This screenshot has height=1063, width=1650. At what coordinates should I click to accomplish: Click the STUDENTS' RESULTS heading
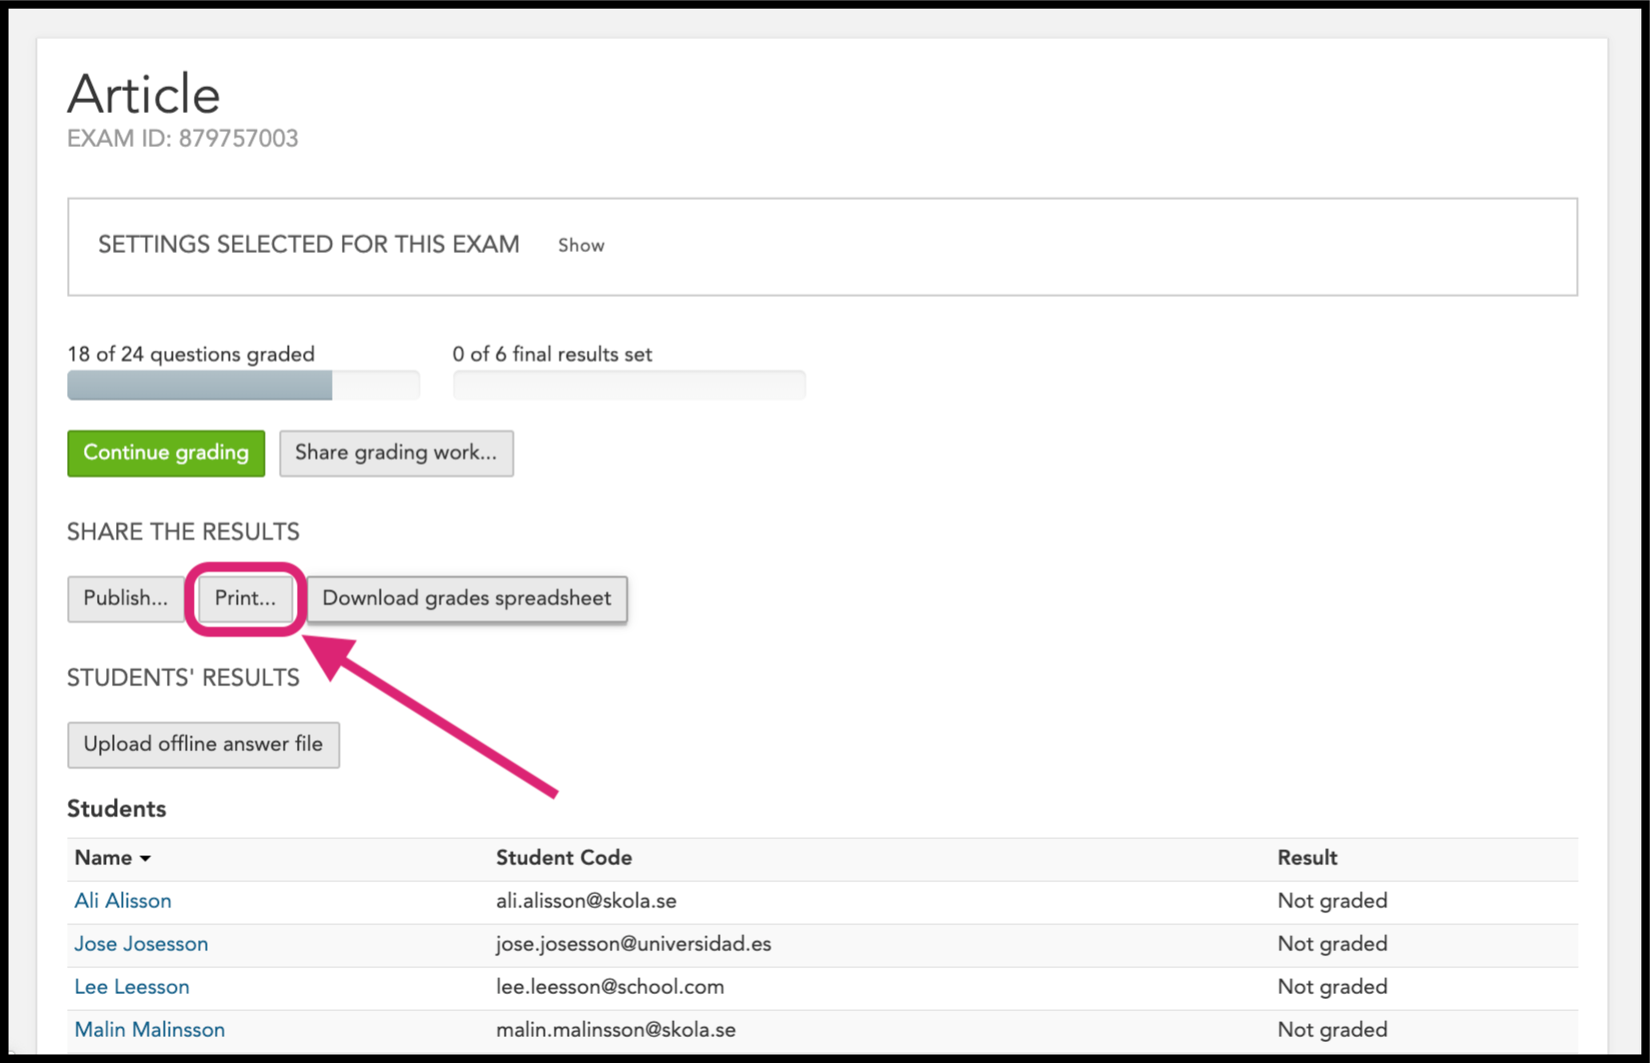point(183,678)
